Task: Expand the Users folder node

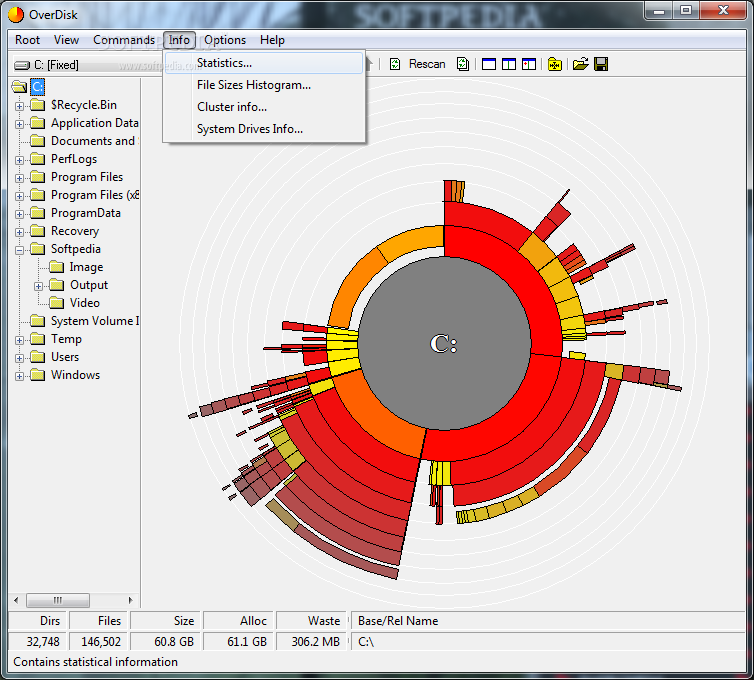Action: click(x=20, y=357)
